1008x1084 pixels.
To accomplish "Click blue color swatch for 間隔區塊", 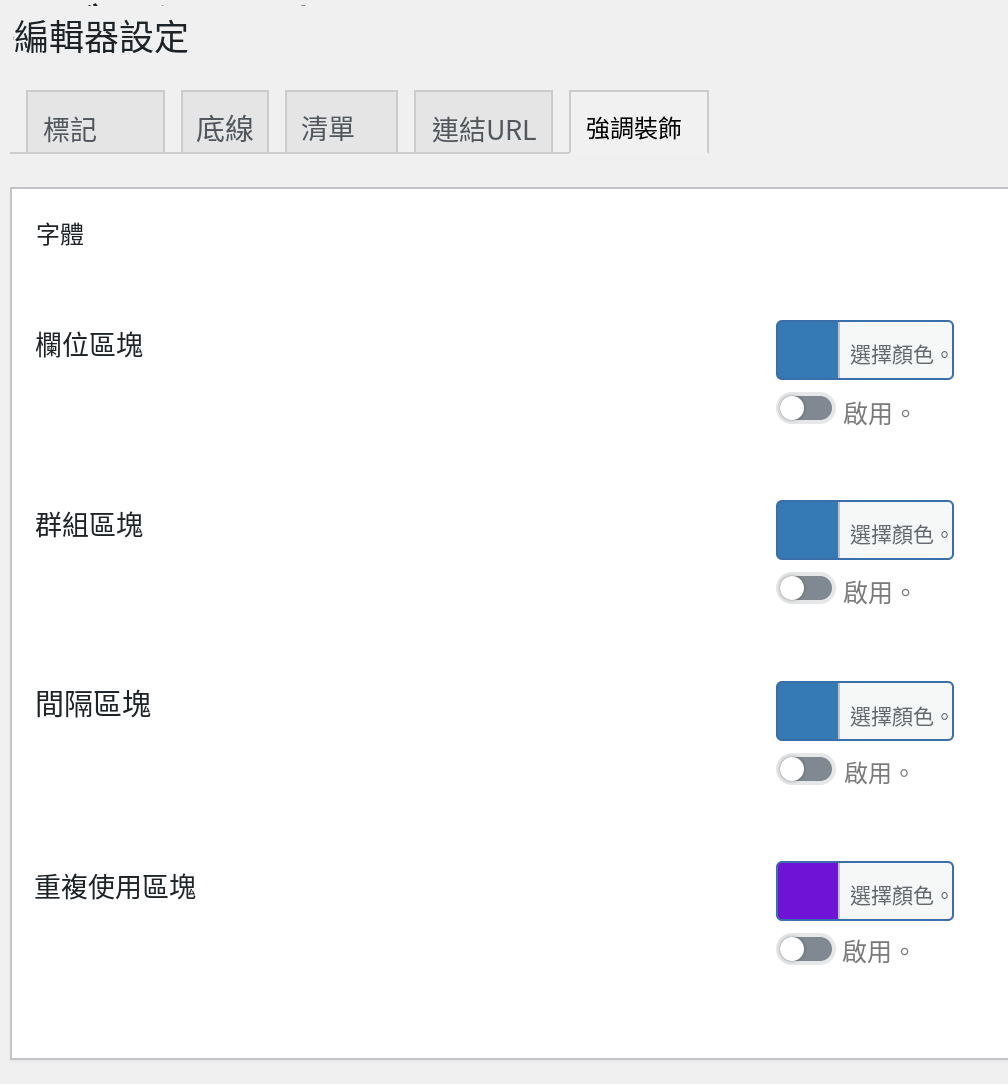I will tap(808, 711).
